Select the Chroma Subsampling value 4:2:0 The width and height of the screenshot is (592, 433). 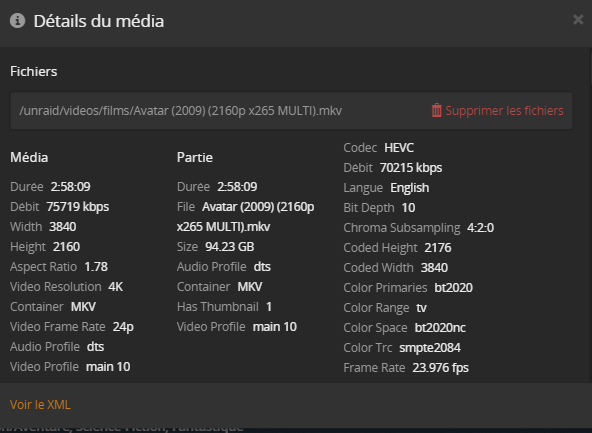(x=481, y=228)
